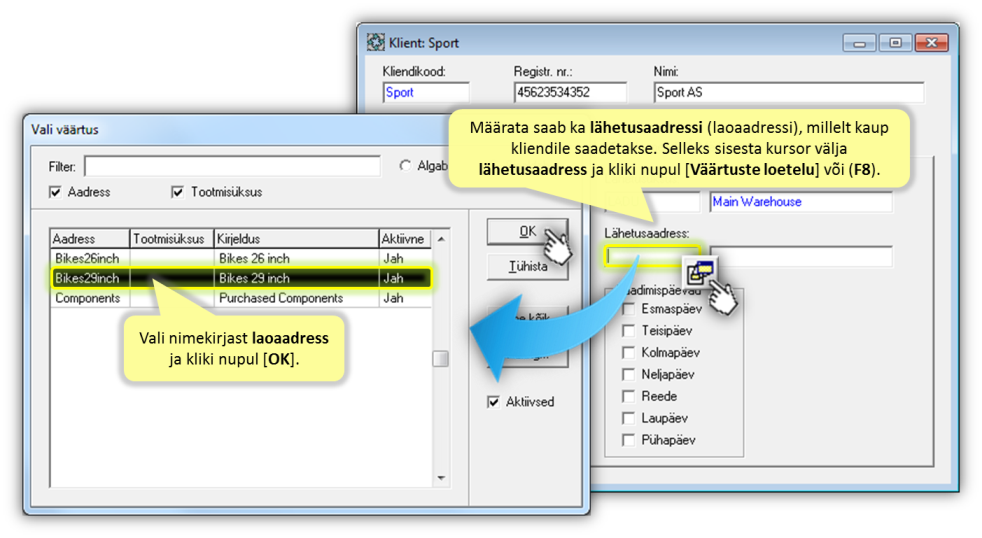This screenshot has height=538, width=982.
Task: Select the Bikes29inch row
Action: coord(241,278)
